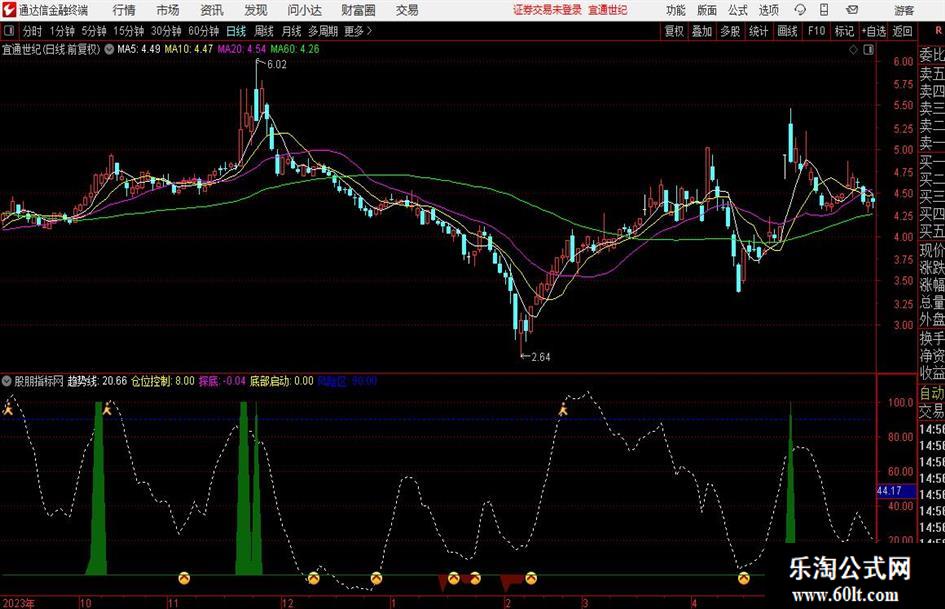945x609 pixels.
Task: Open the 发现 menu
Action: click(x=256, y=10)
